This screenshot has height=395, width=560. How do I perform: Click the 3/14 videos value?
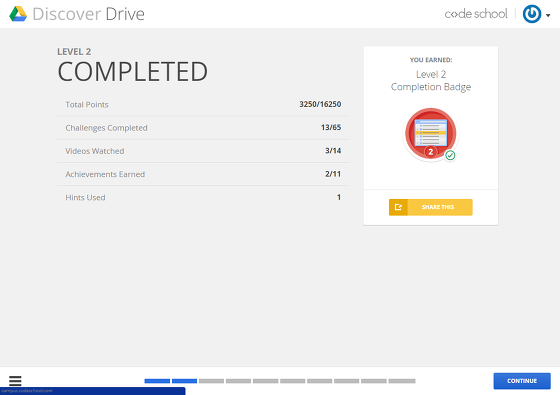333,151
